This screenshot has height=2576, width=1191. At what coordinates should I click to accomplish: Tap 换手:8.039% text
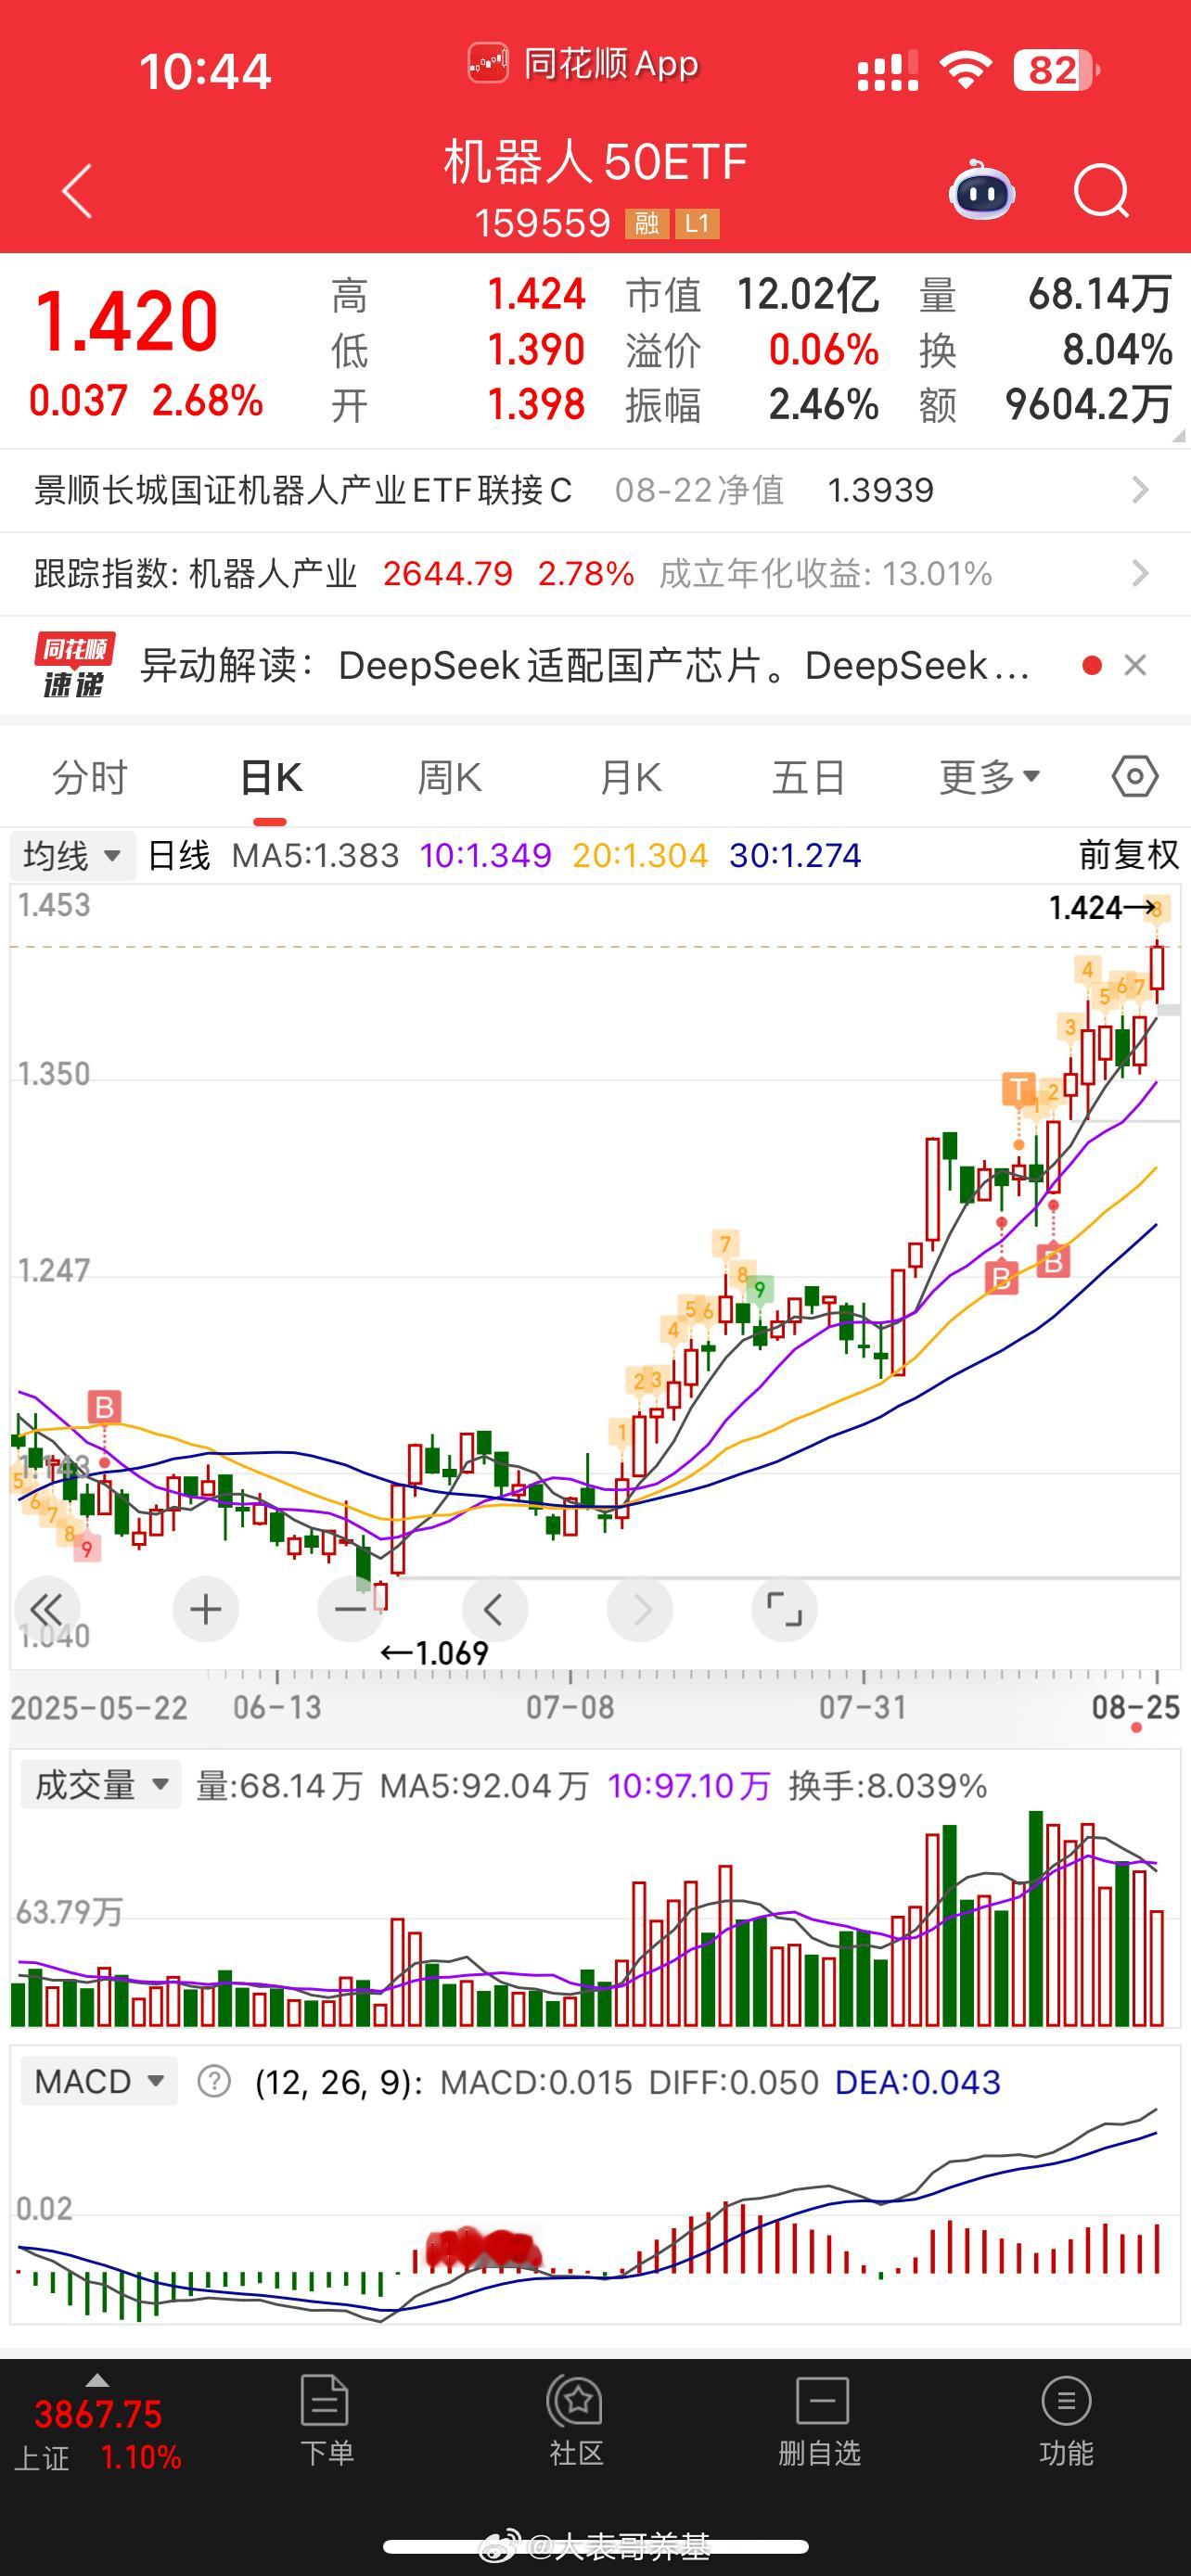(887, 1786)
